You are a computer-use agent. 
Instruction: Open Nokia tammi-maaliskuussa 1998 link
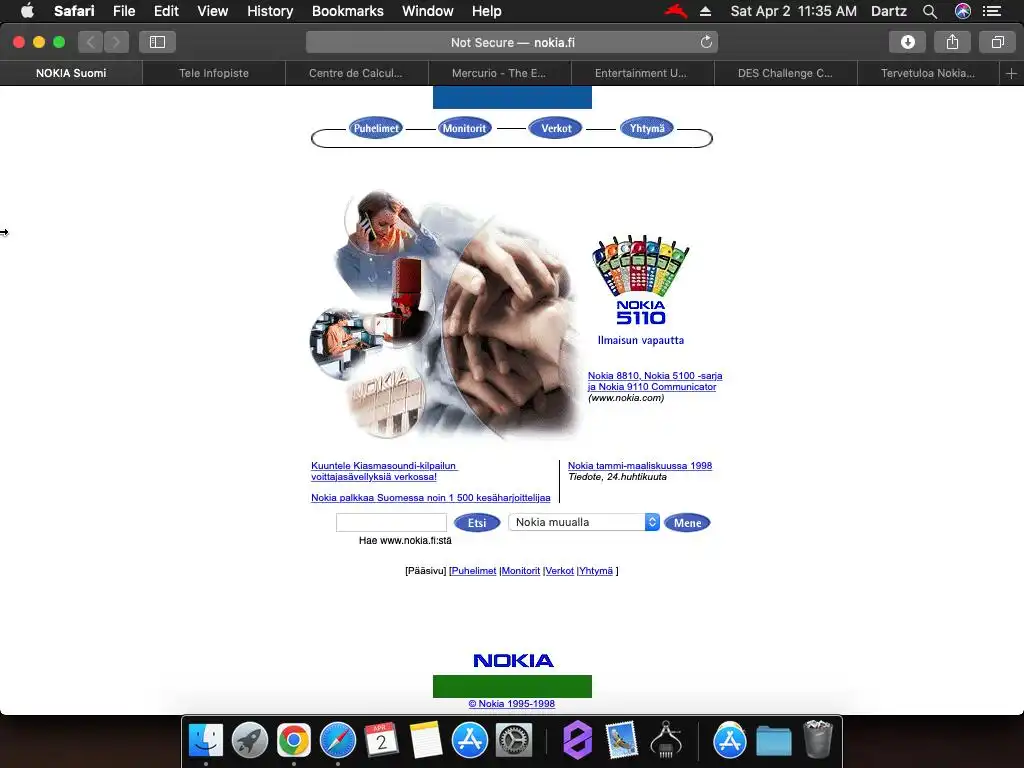[x=640, y=466]
